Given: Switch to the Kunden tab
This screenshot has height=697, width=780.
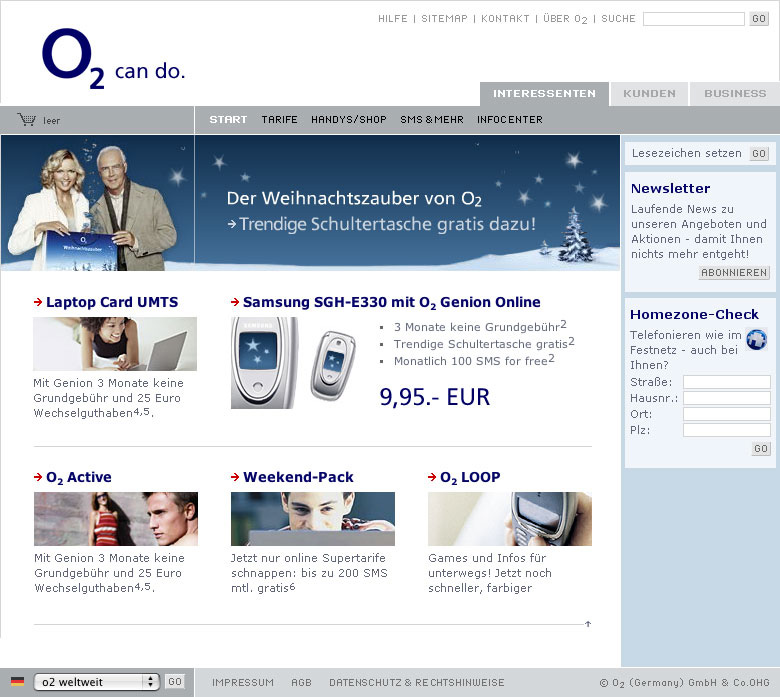Looking at the screenshot, I should coord(649,94).
